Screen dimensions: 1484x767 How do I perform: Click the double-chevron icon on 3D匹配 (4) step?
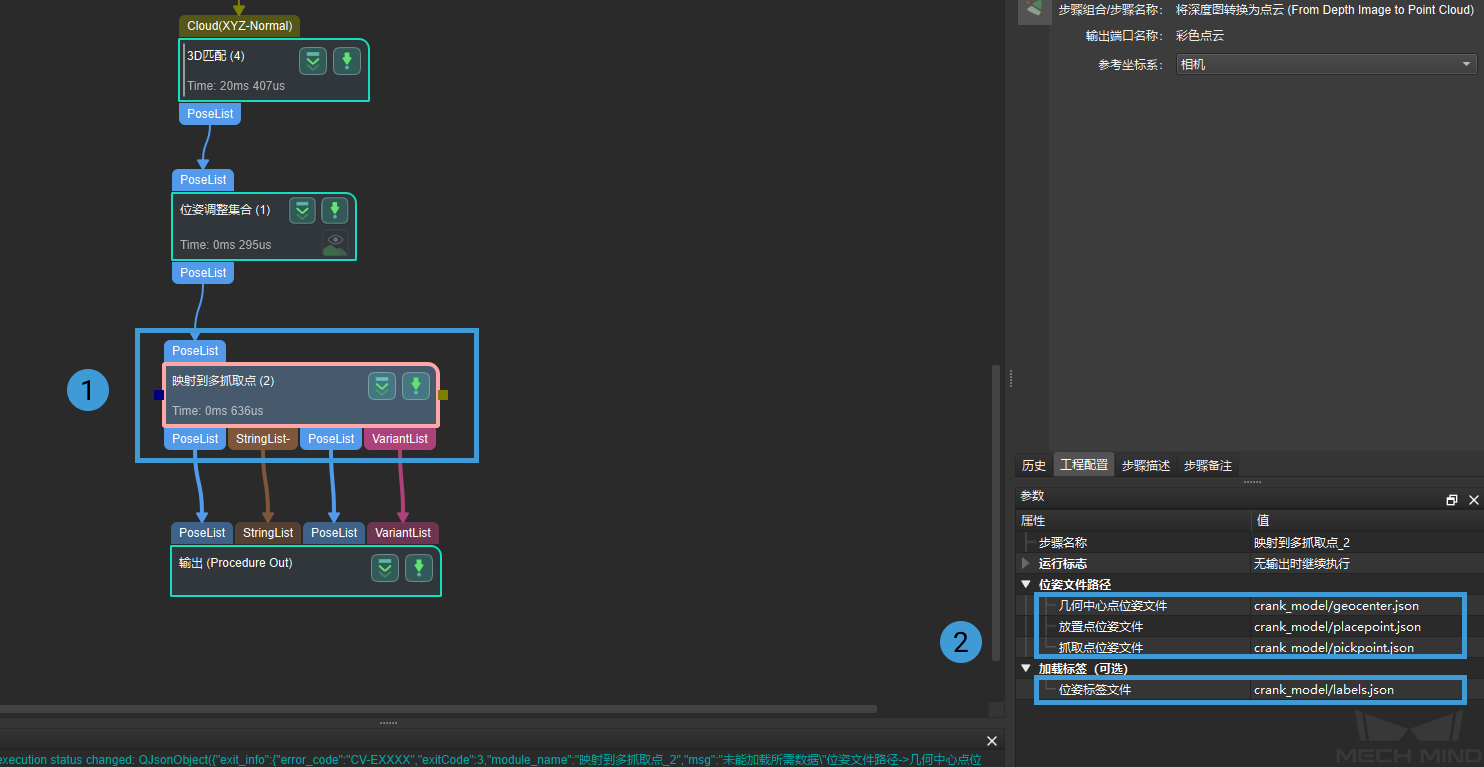313,61
